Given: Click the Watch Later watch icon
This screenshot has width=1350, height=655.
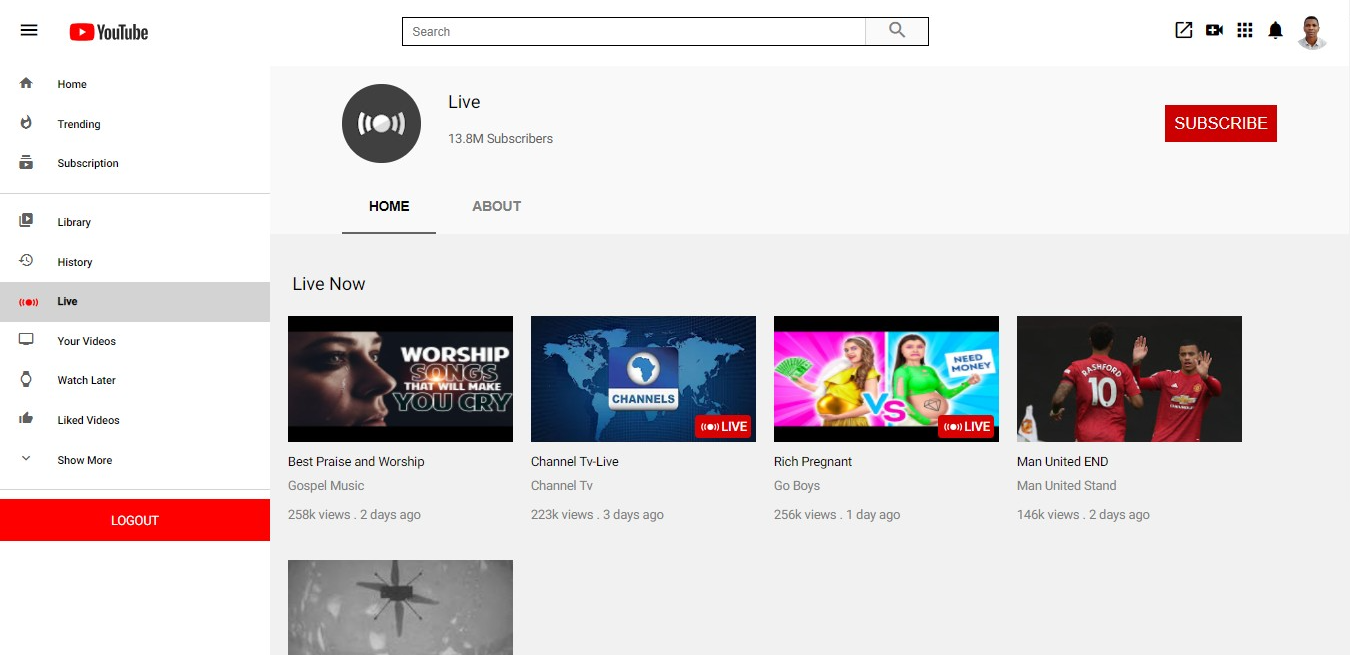Looking at the screenshot, I should click(x=26, y=379).
